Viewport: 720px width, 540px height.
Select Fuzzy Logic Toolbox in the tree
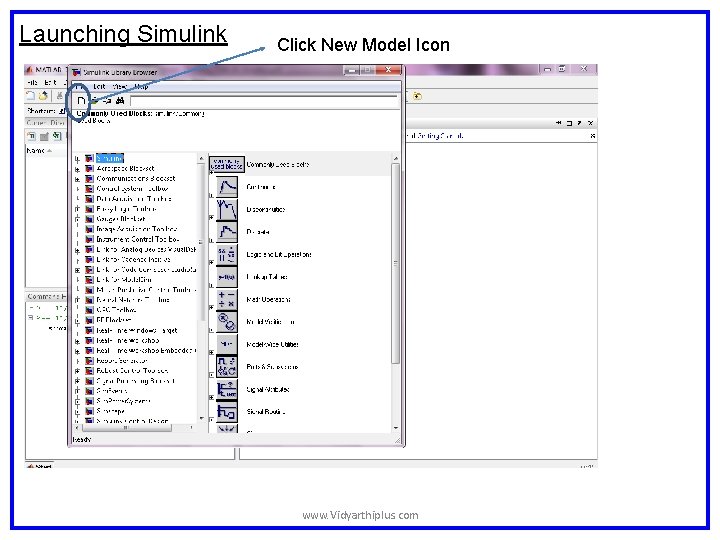[x=126, y=209]
